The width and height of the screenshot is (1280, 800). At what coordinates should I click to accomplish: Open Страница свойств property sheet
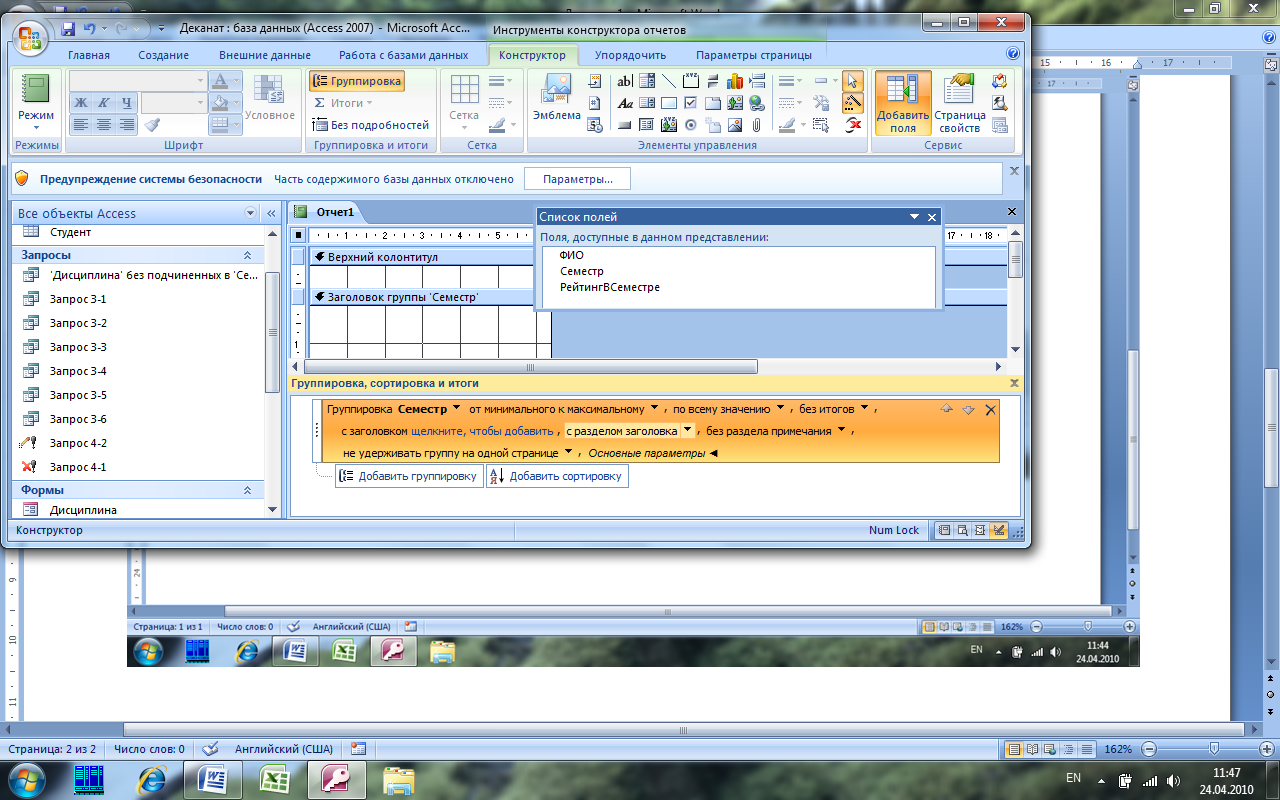pos(959,102)
